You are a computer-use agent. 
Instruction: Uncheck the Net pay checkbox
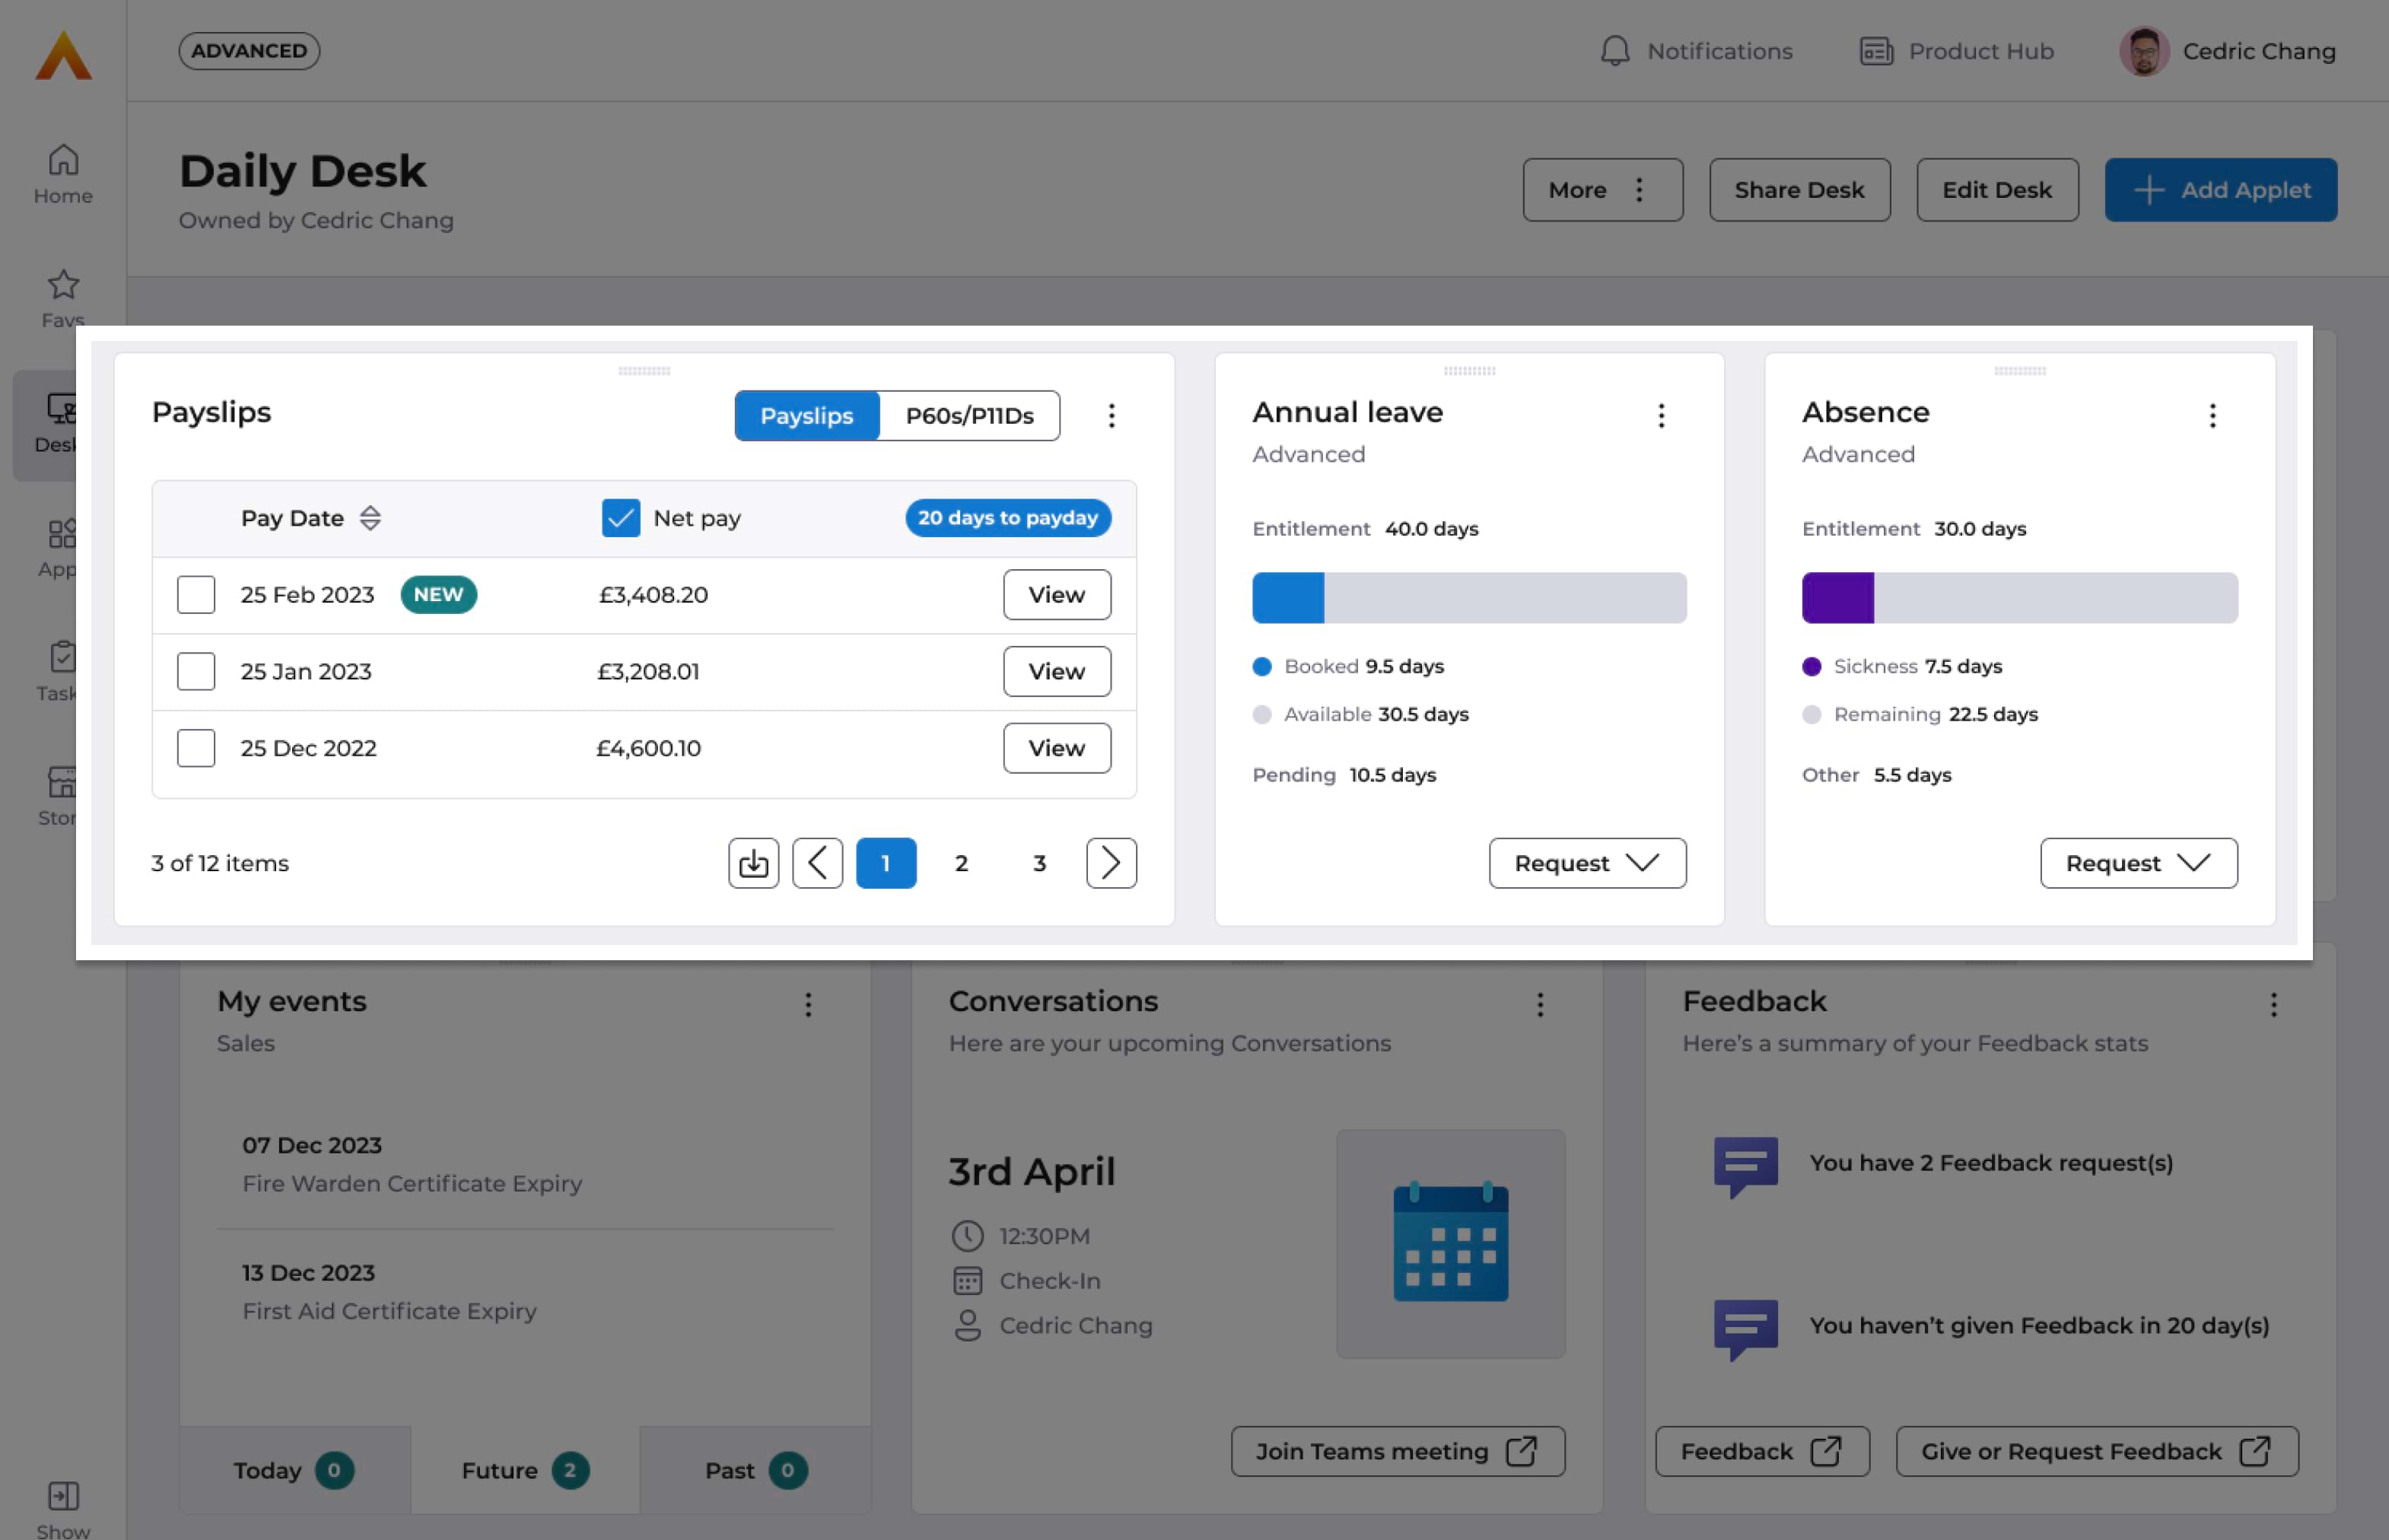[620, 518]
